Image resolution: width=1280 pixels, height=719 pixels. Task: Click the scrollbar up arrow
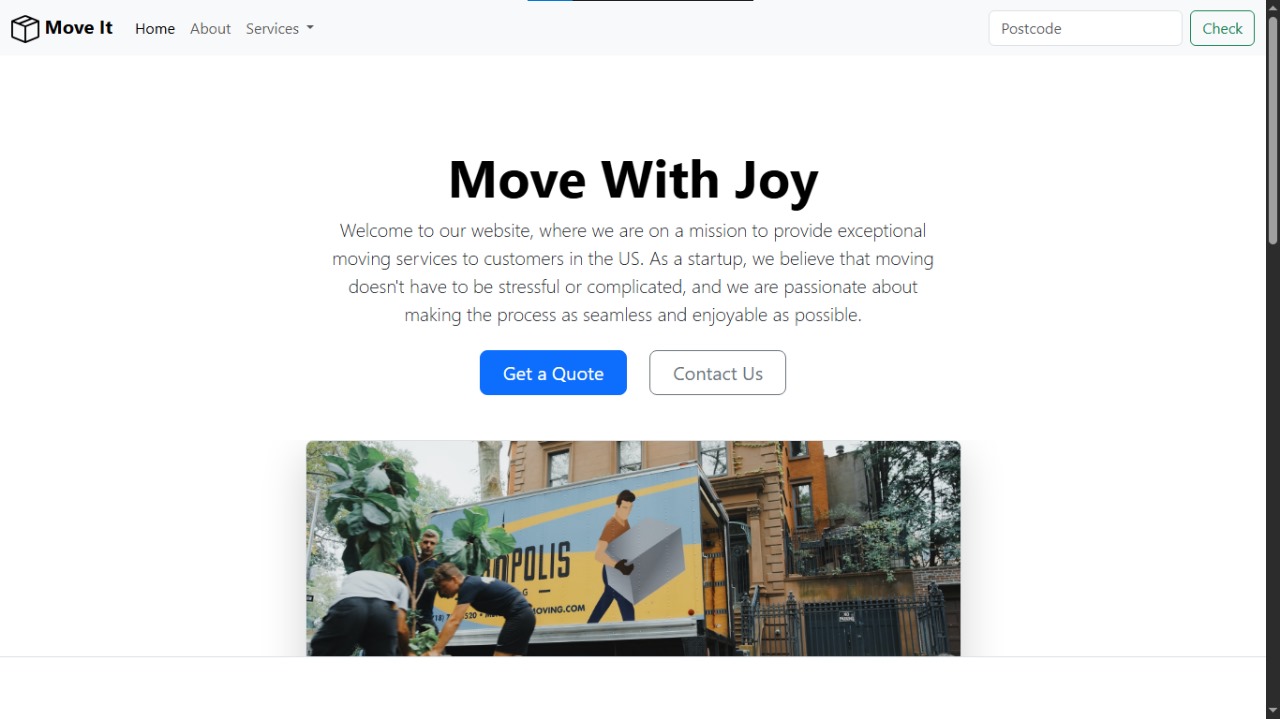[x=1273, y=7]
